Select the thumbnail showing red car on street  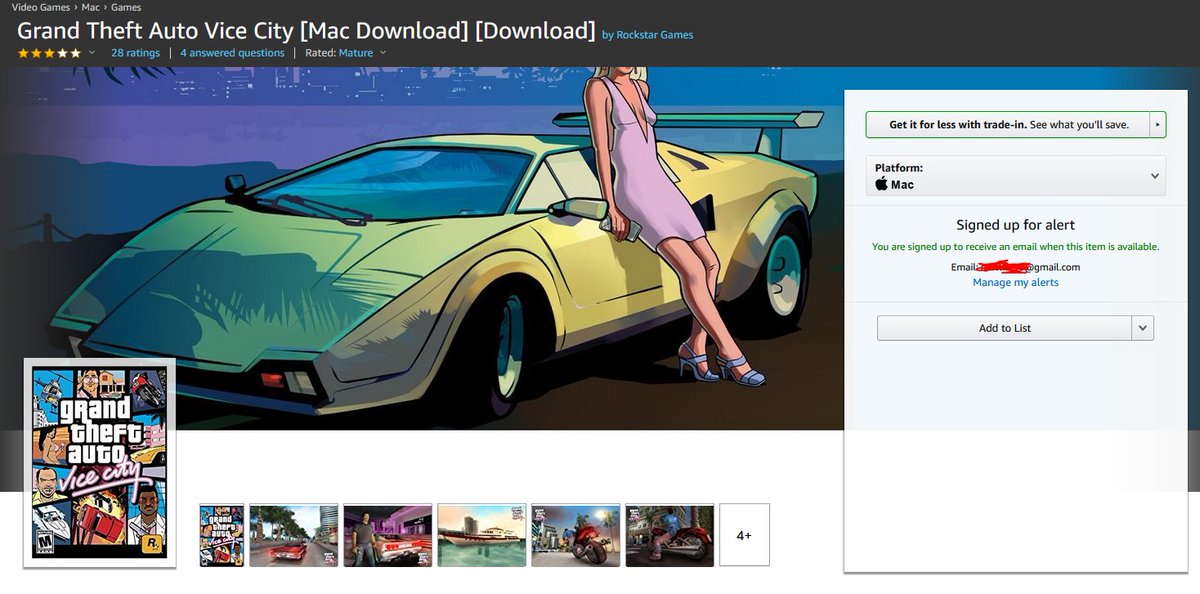[x=294, y=535]
